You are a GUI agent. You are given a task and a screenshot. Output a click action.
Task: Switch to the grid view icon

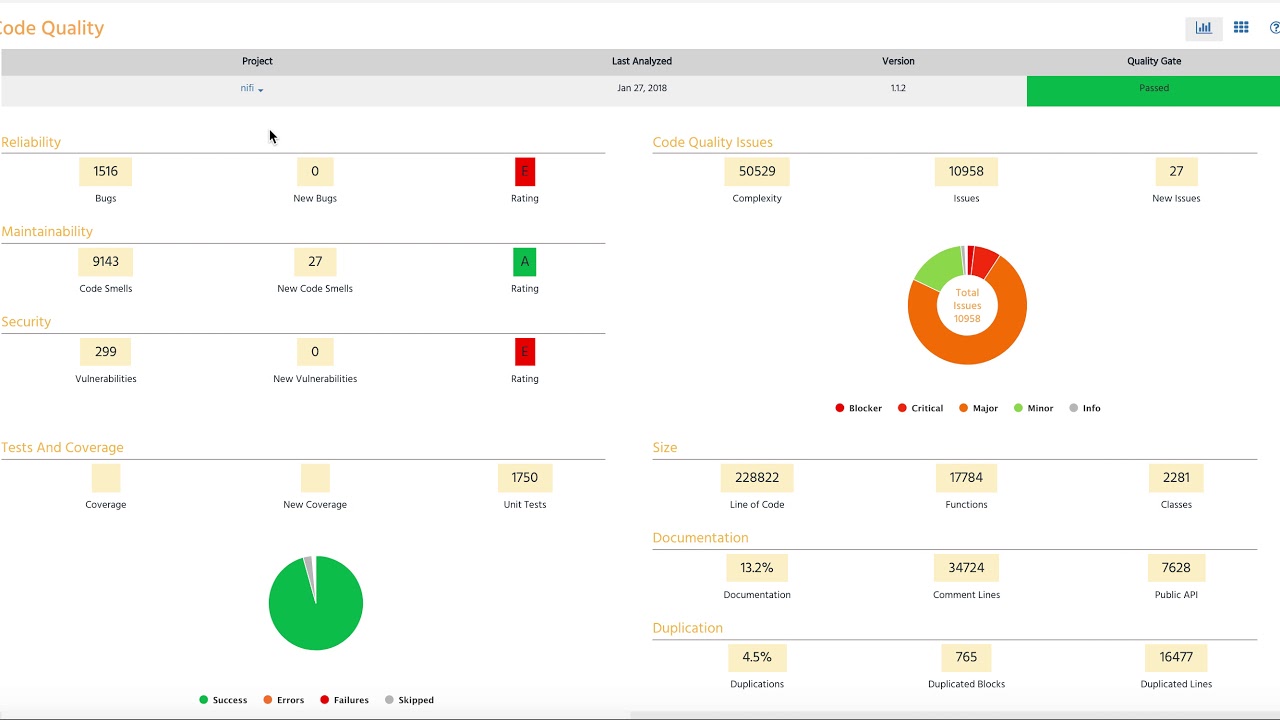pyautogui.click(x=1241, y=28)
